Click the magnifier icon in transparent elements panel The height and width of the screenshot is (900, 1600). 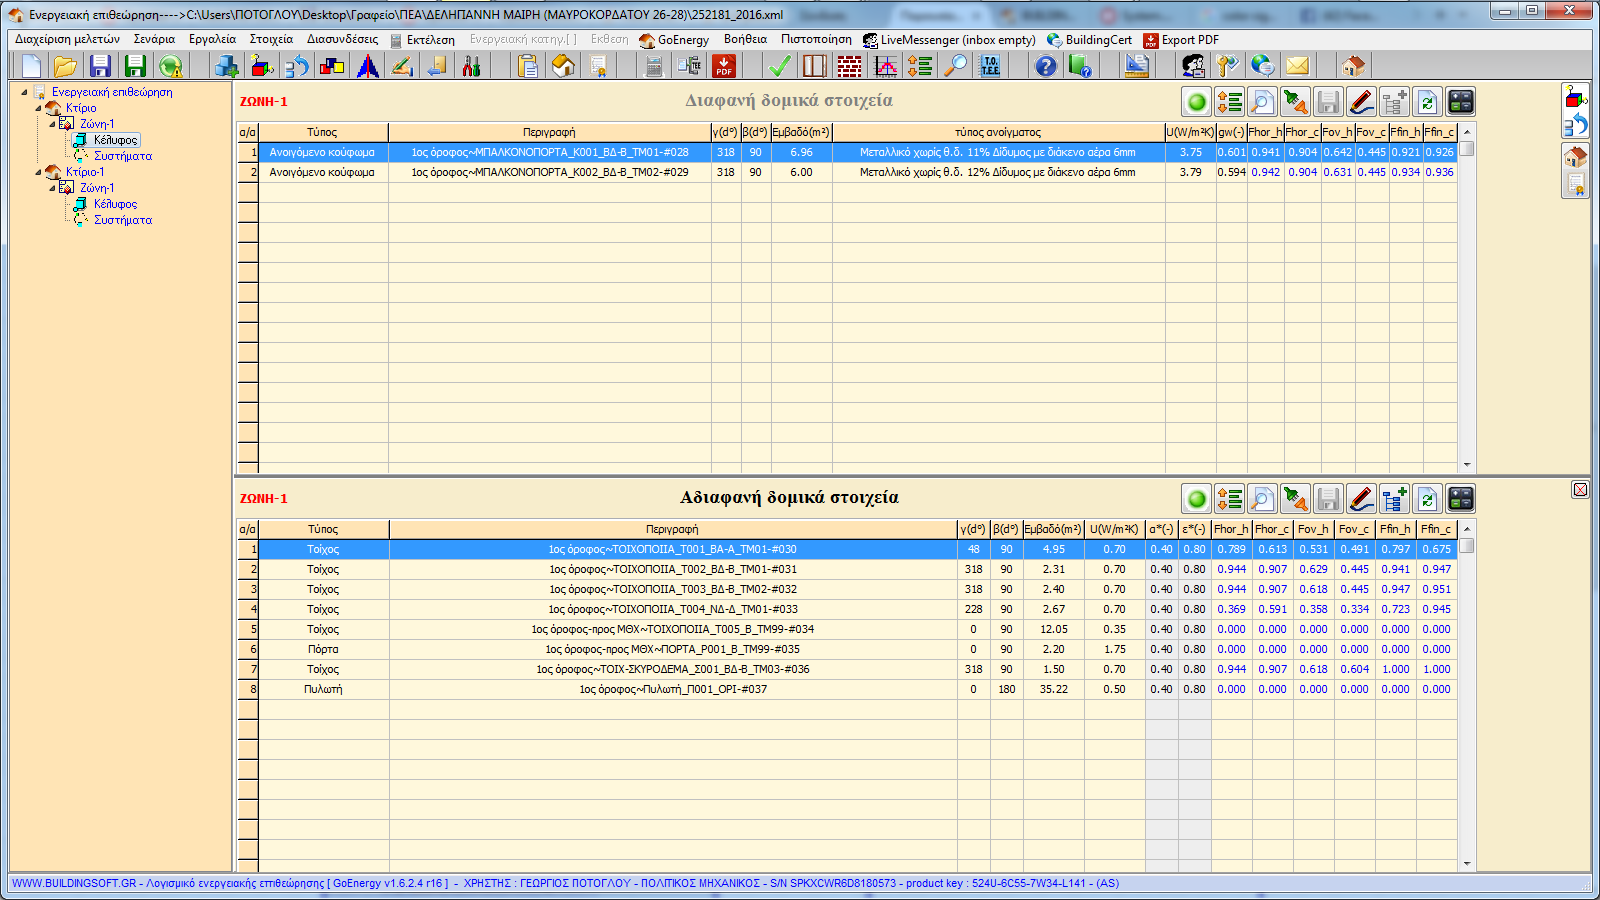coord(1262,102)
